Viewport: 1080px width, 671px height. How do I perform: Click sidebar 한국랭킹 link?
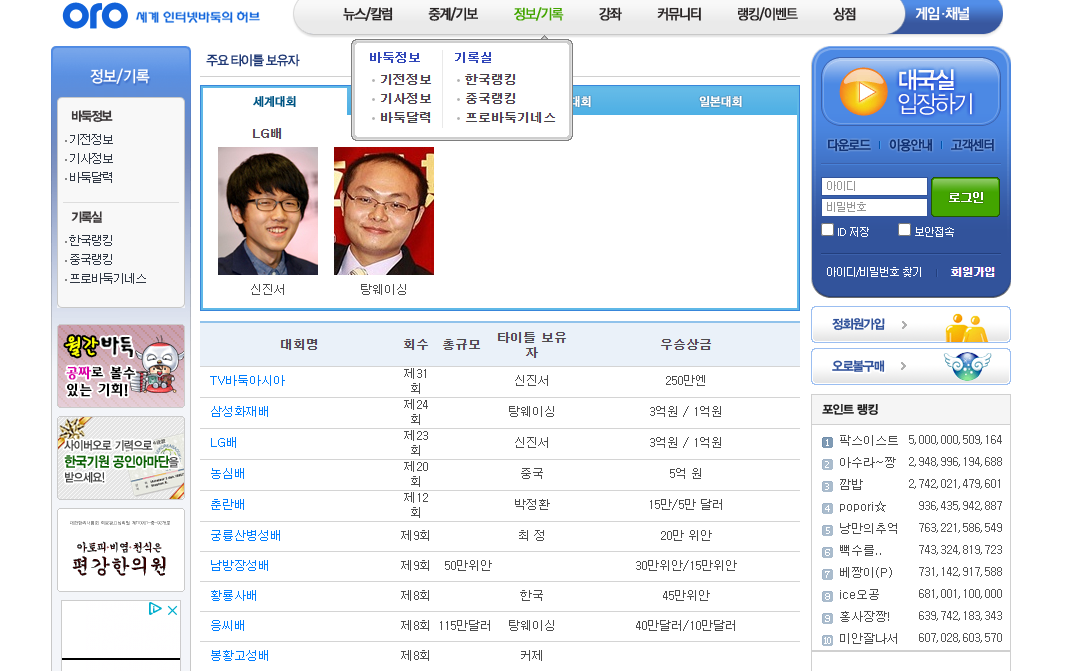(90, 240)
